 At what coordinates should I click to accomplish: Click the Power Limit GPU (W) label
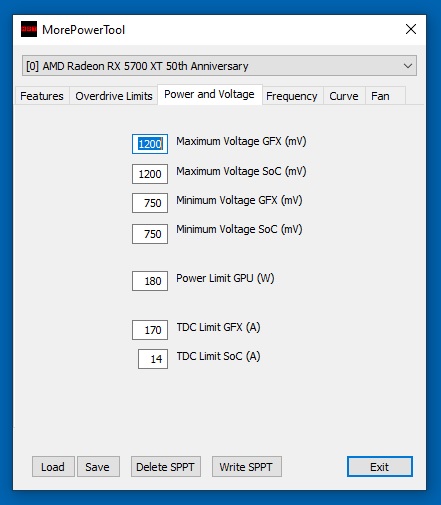[x=225, y=278]
